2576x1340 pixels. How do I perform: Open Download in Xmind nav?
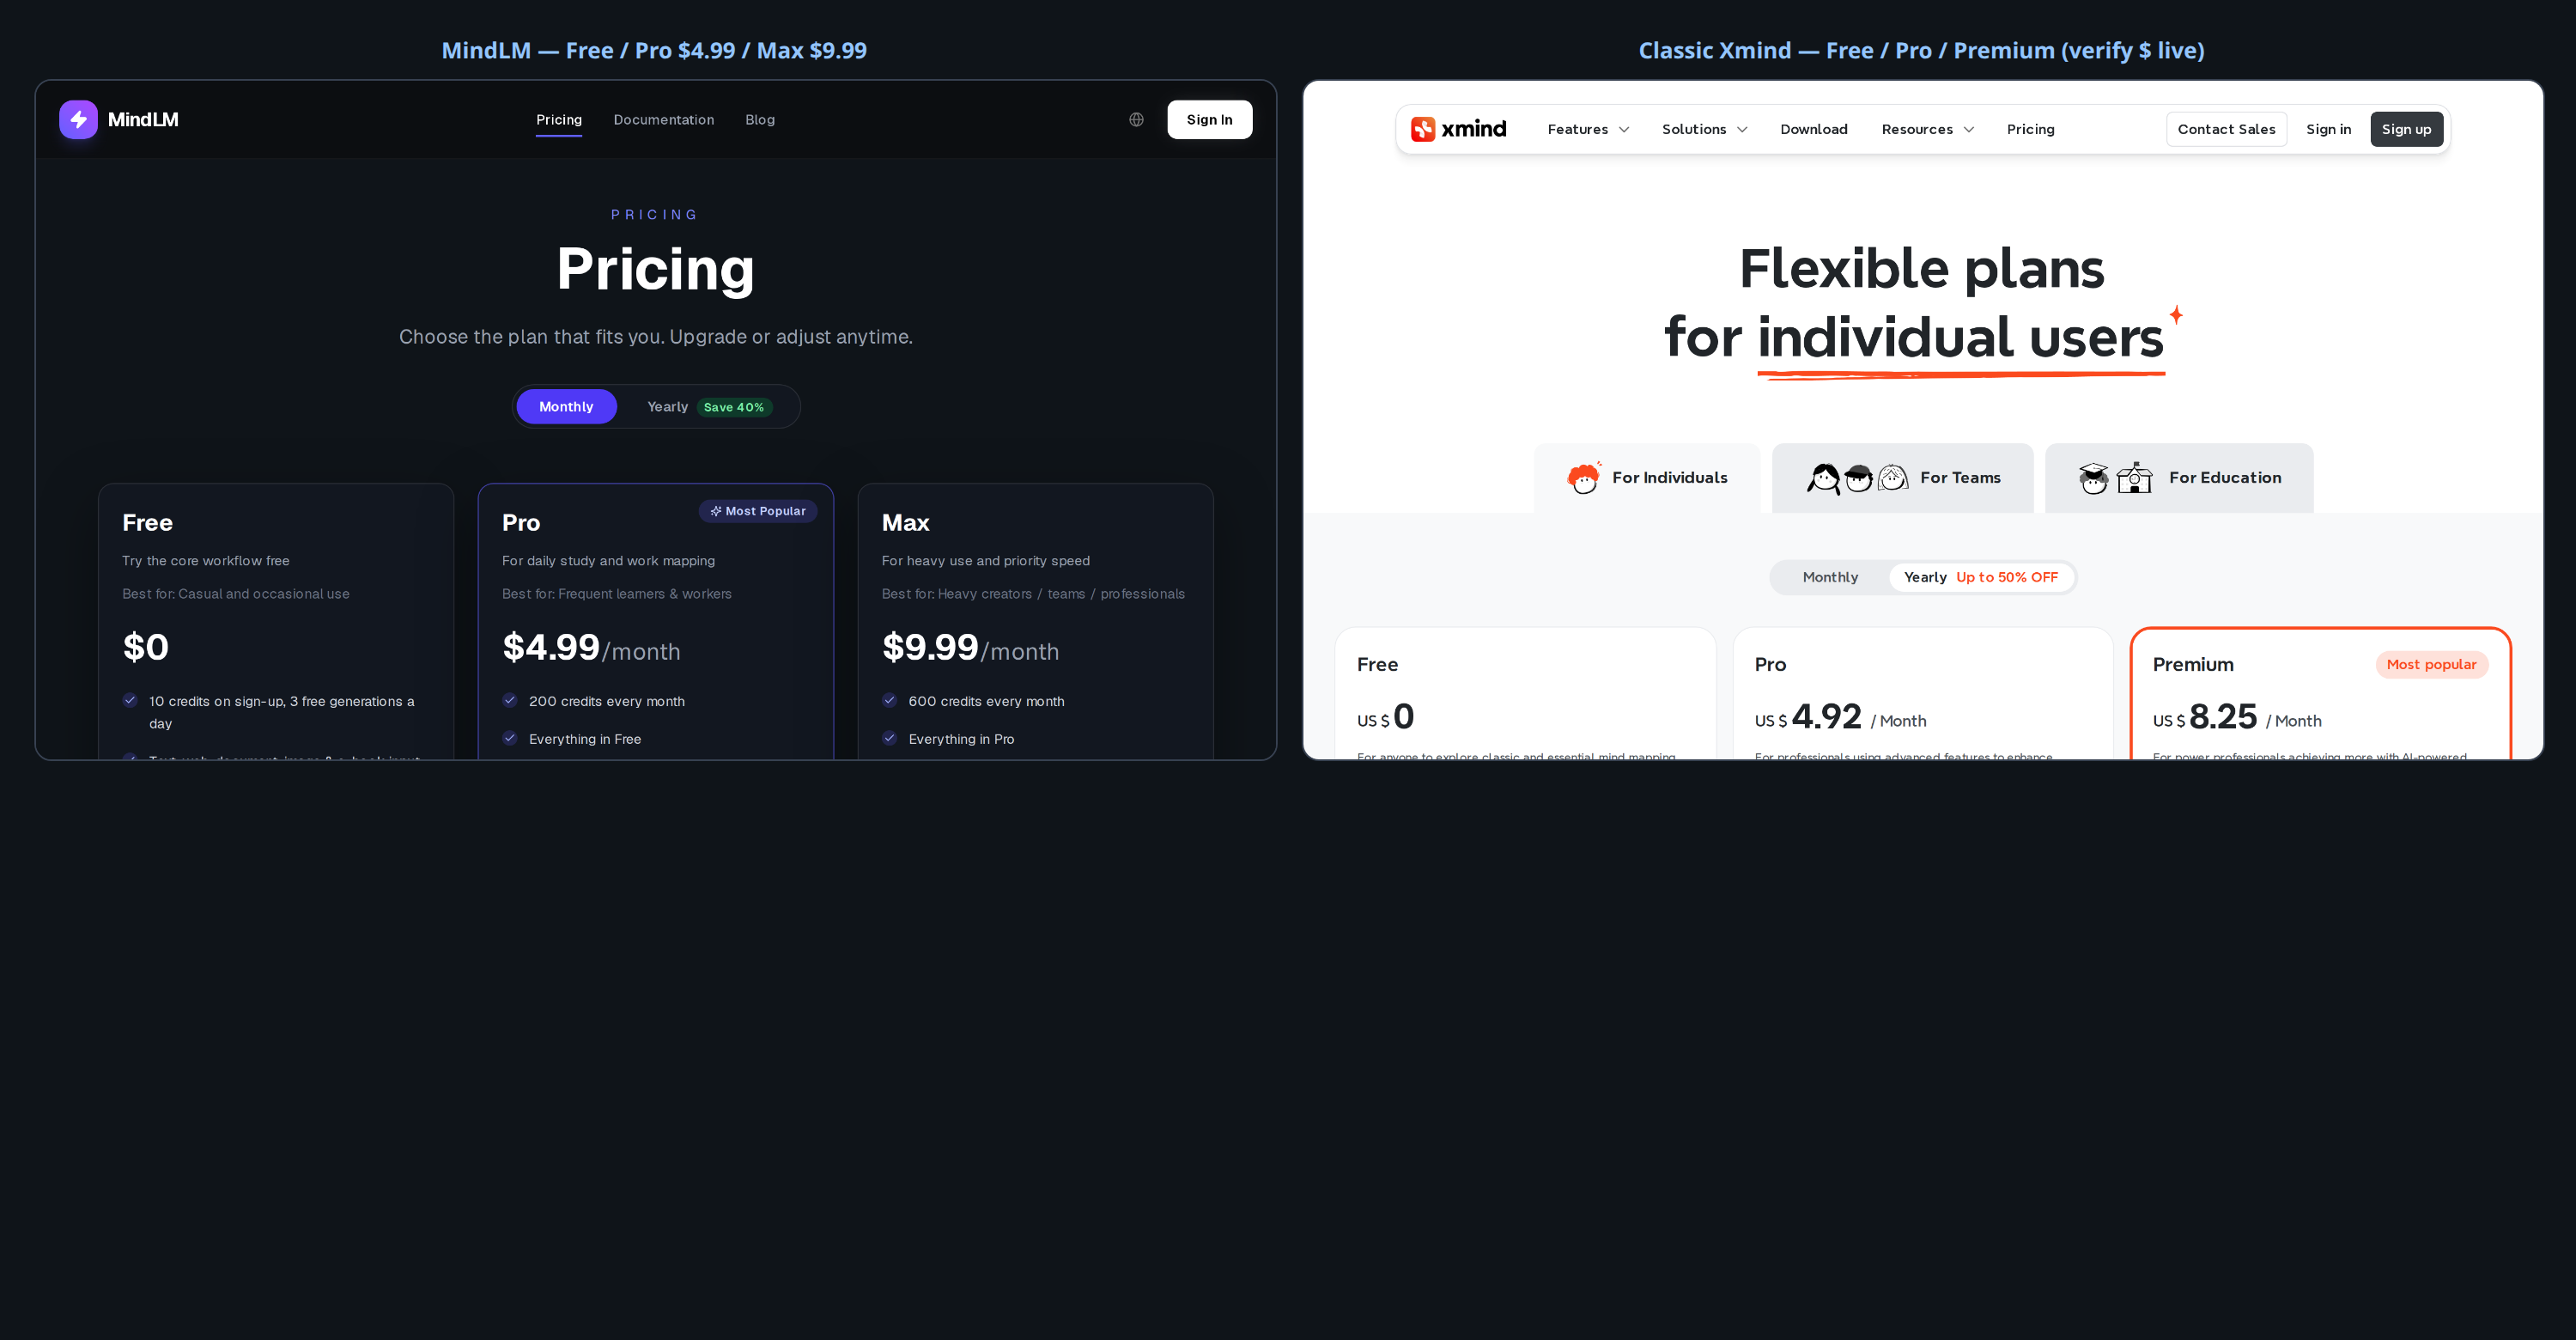tap(1814, 129)
